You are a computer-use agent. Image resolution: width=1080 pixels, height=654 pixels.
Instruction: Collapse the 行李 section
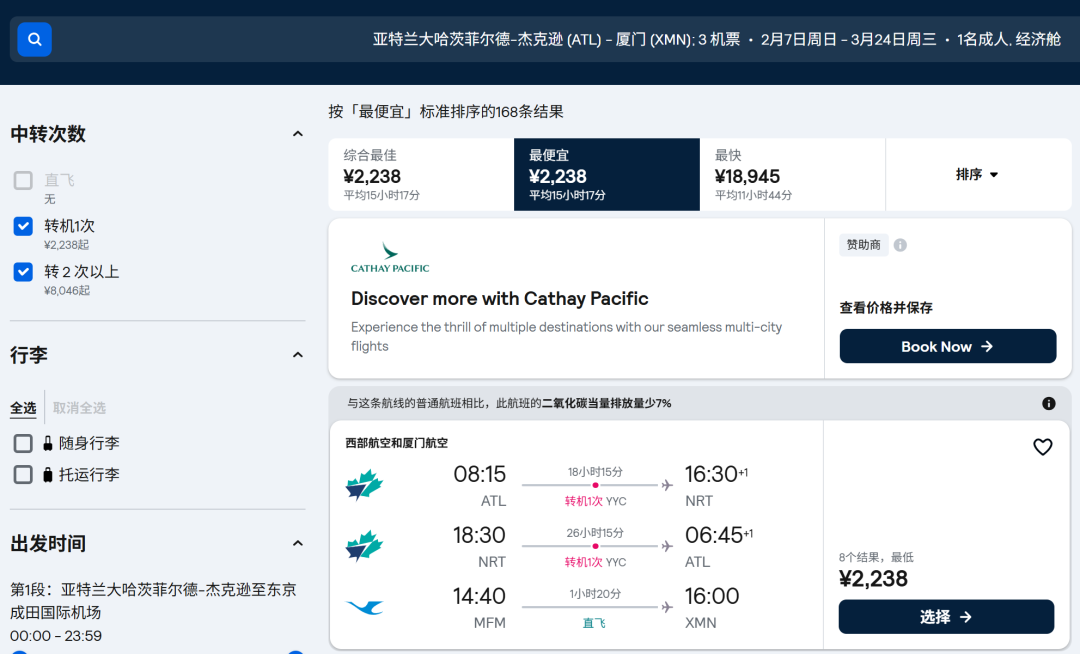click(x=298, y=355)
